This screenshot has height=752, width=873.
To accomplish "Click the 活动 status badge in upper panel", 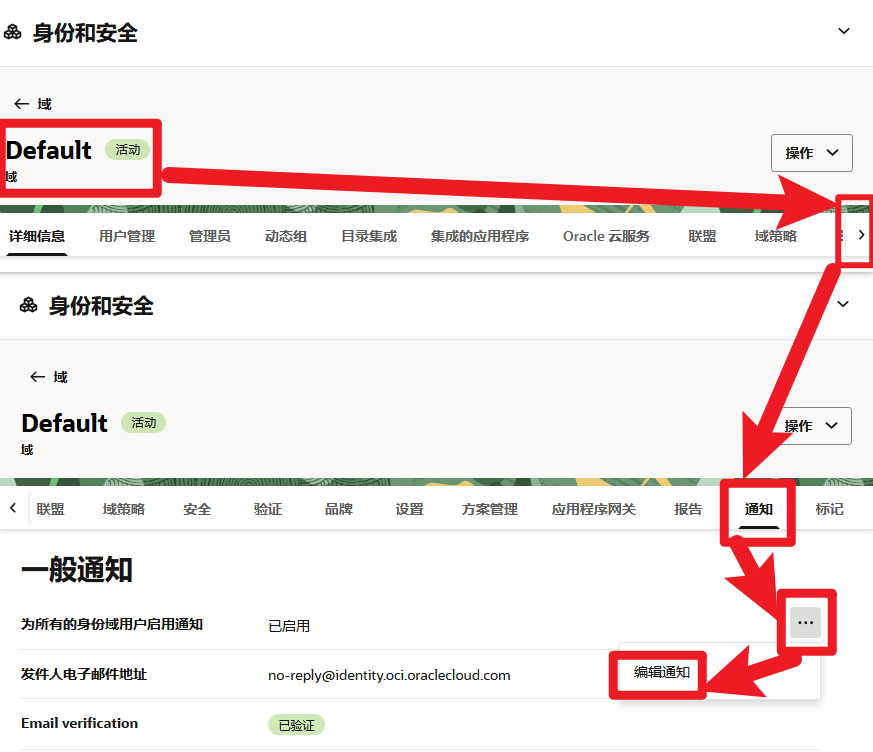I will [x=127, y=150].
